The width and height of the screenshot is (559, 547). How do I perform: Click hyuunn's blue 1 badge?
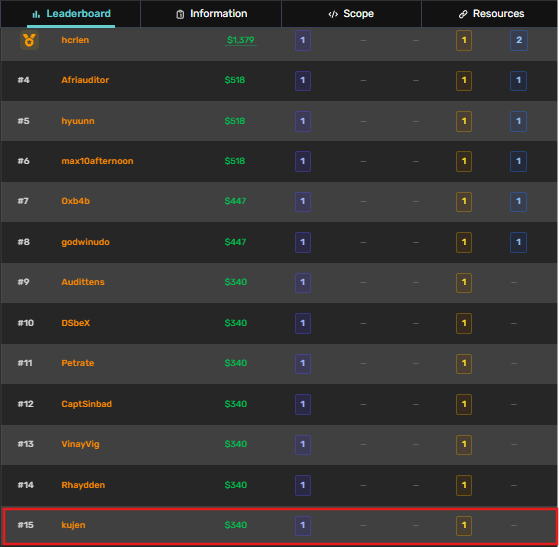519,121
